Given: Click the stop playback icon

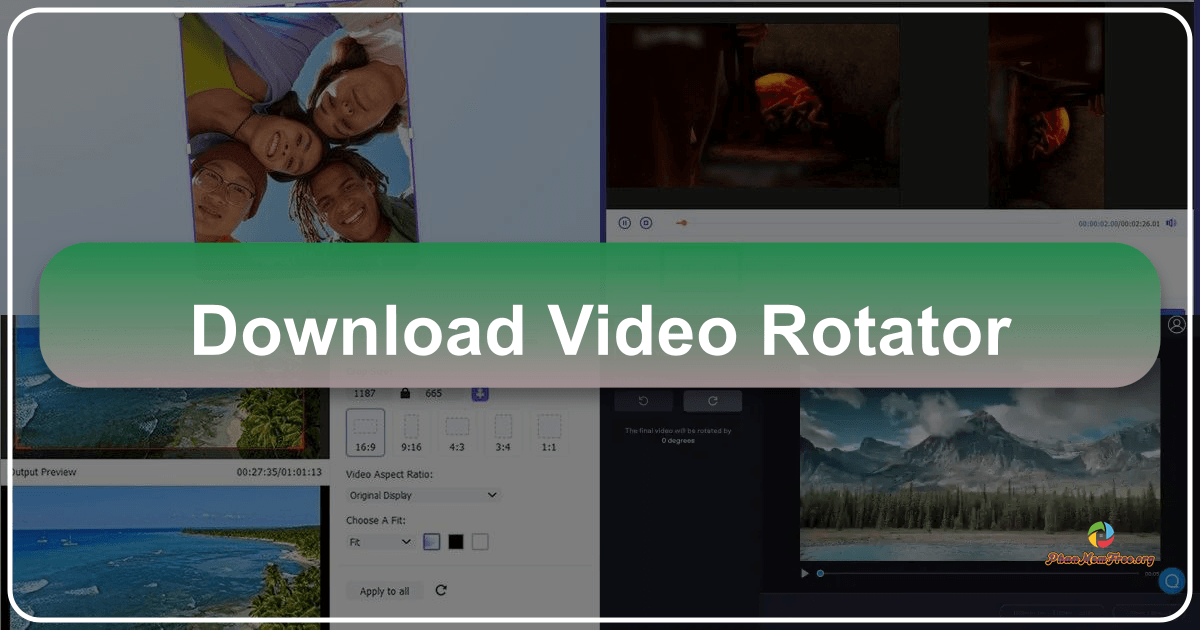Looking at the screenshot, I should click(x=646, y=223).
